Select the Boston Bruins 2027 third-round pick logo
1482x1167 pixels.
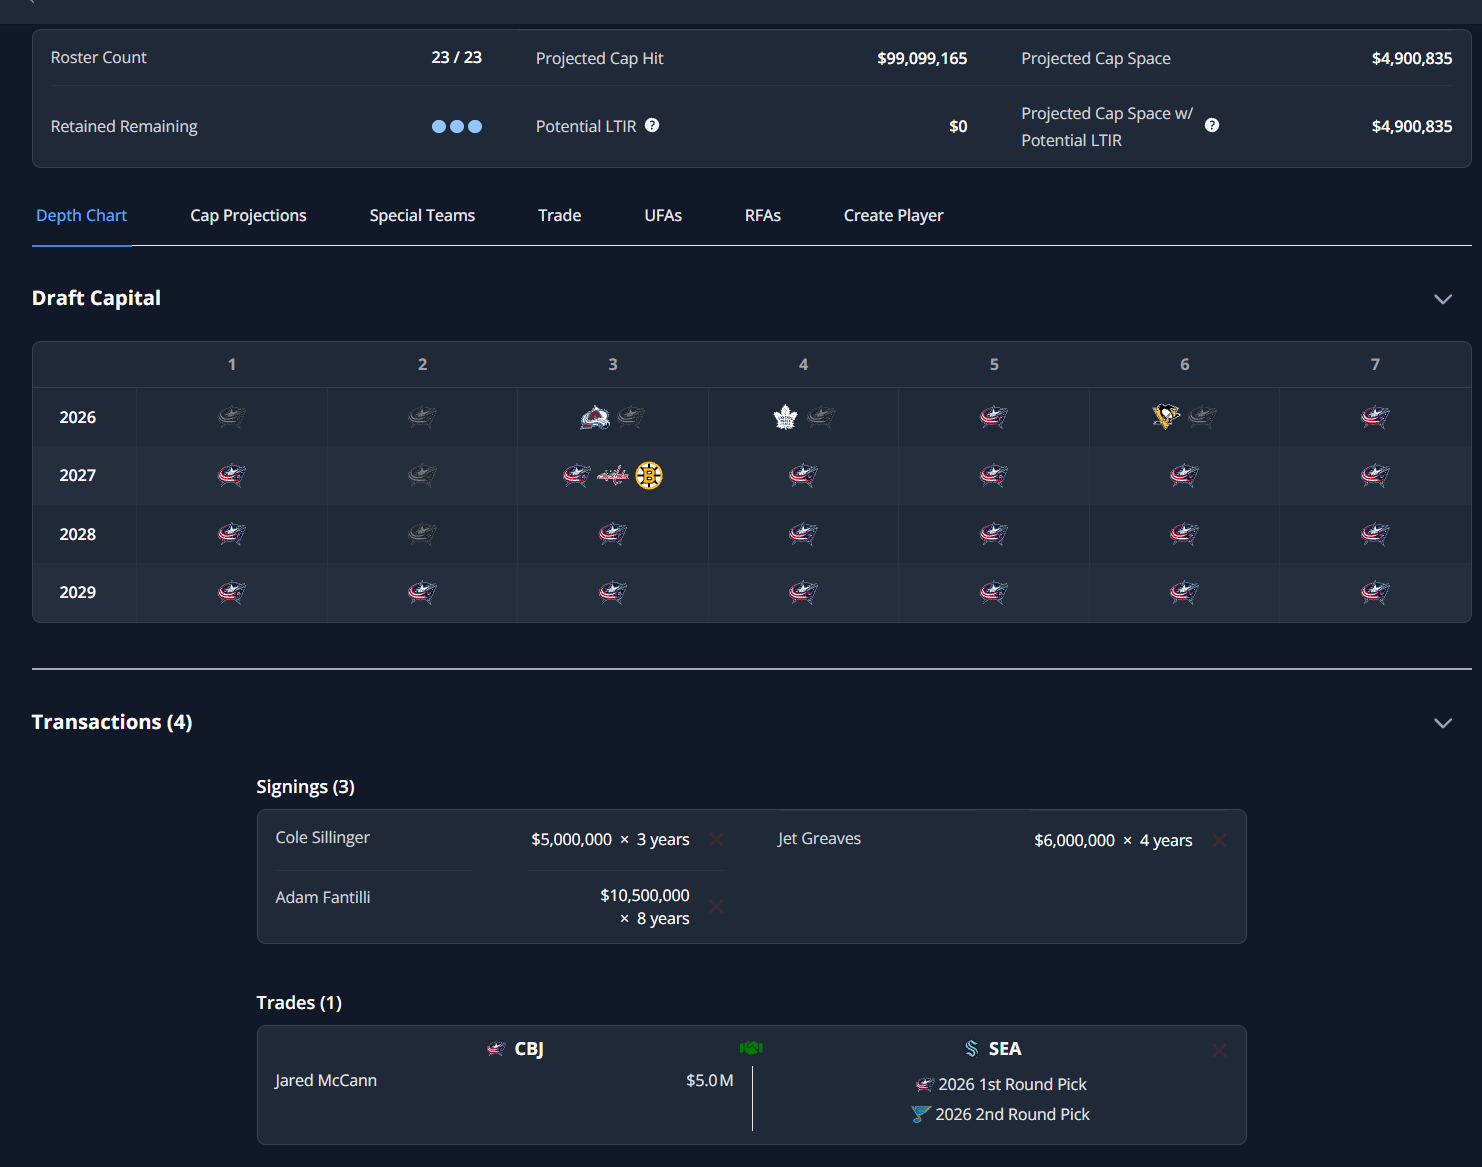(x=650, y=475)
